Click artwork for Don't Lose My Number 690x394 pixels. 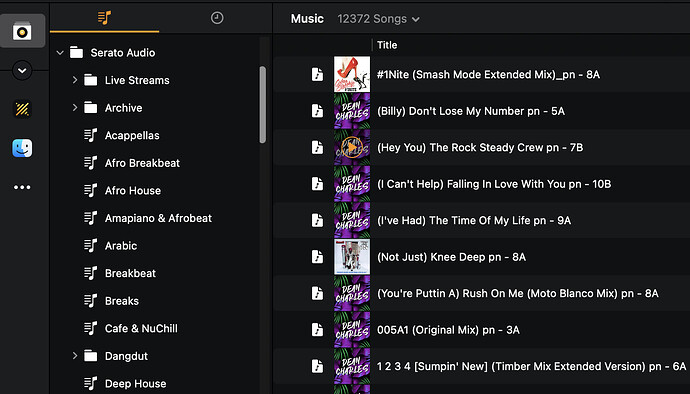(x=352, y=110)
